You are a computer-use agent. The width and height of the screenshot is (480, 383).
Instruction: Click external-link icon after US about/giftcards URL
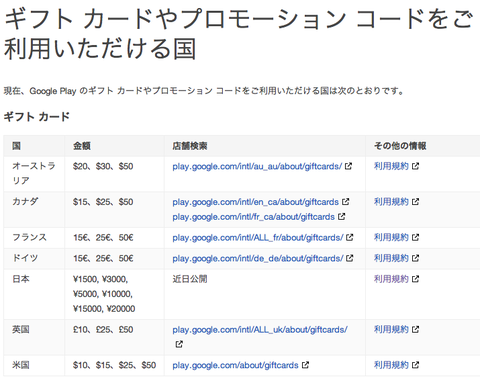(x=305, y=365)
